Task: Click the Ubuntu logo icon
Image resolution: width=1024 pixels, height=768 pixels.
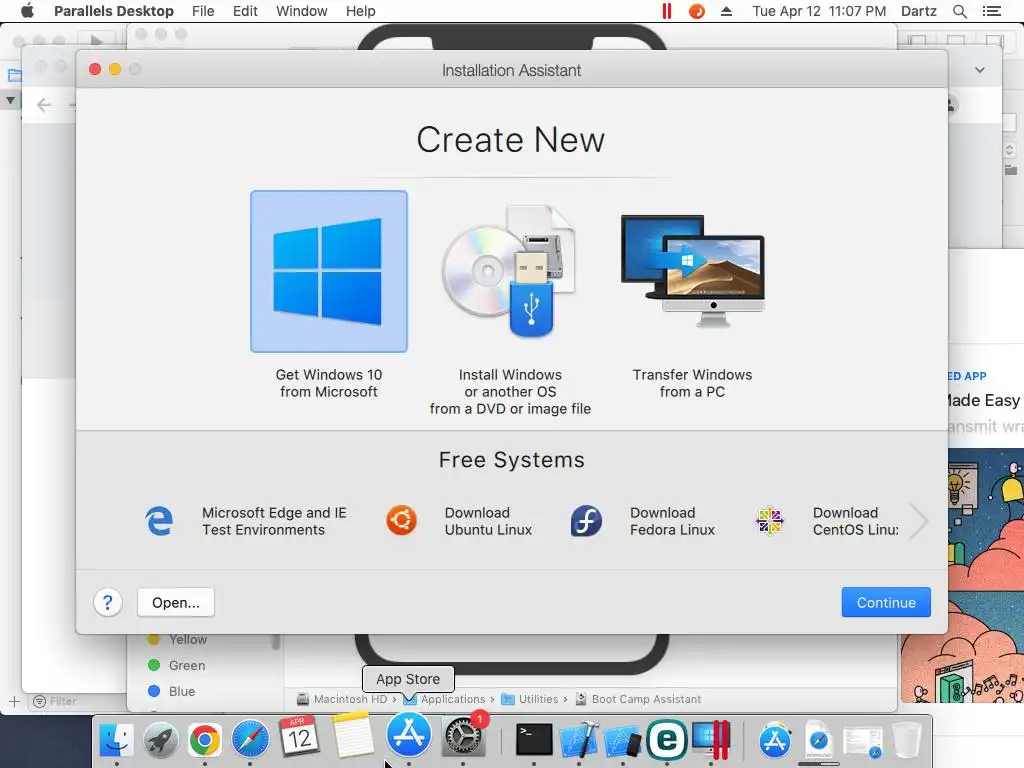Action: click(x=402, y=521)
